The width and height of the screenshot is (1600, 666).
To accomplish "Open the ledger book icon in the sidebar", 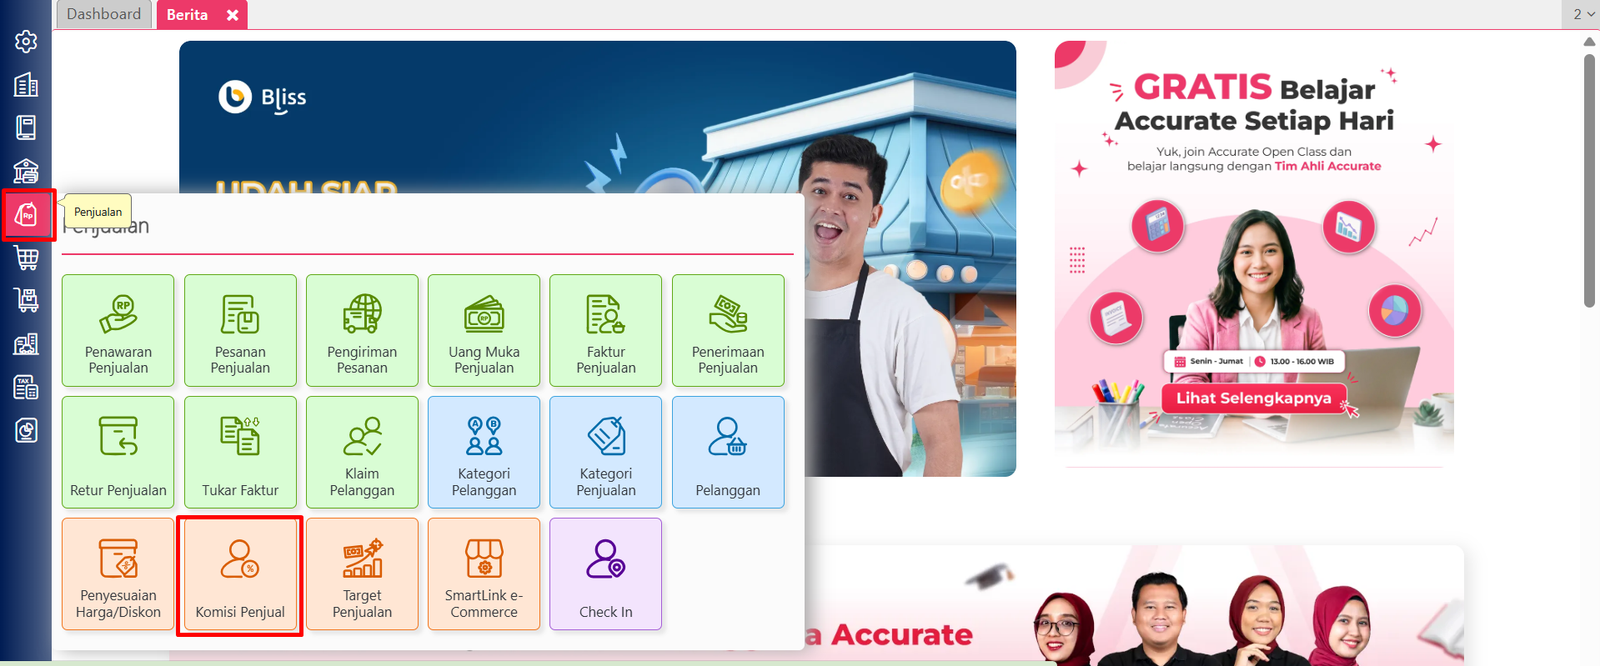I will pyautogui.click(x=26, y=128).
